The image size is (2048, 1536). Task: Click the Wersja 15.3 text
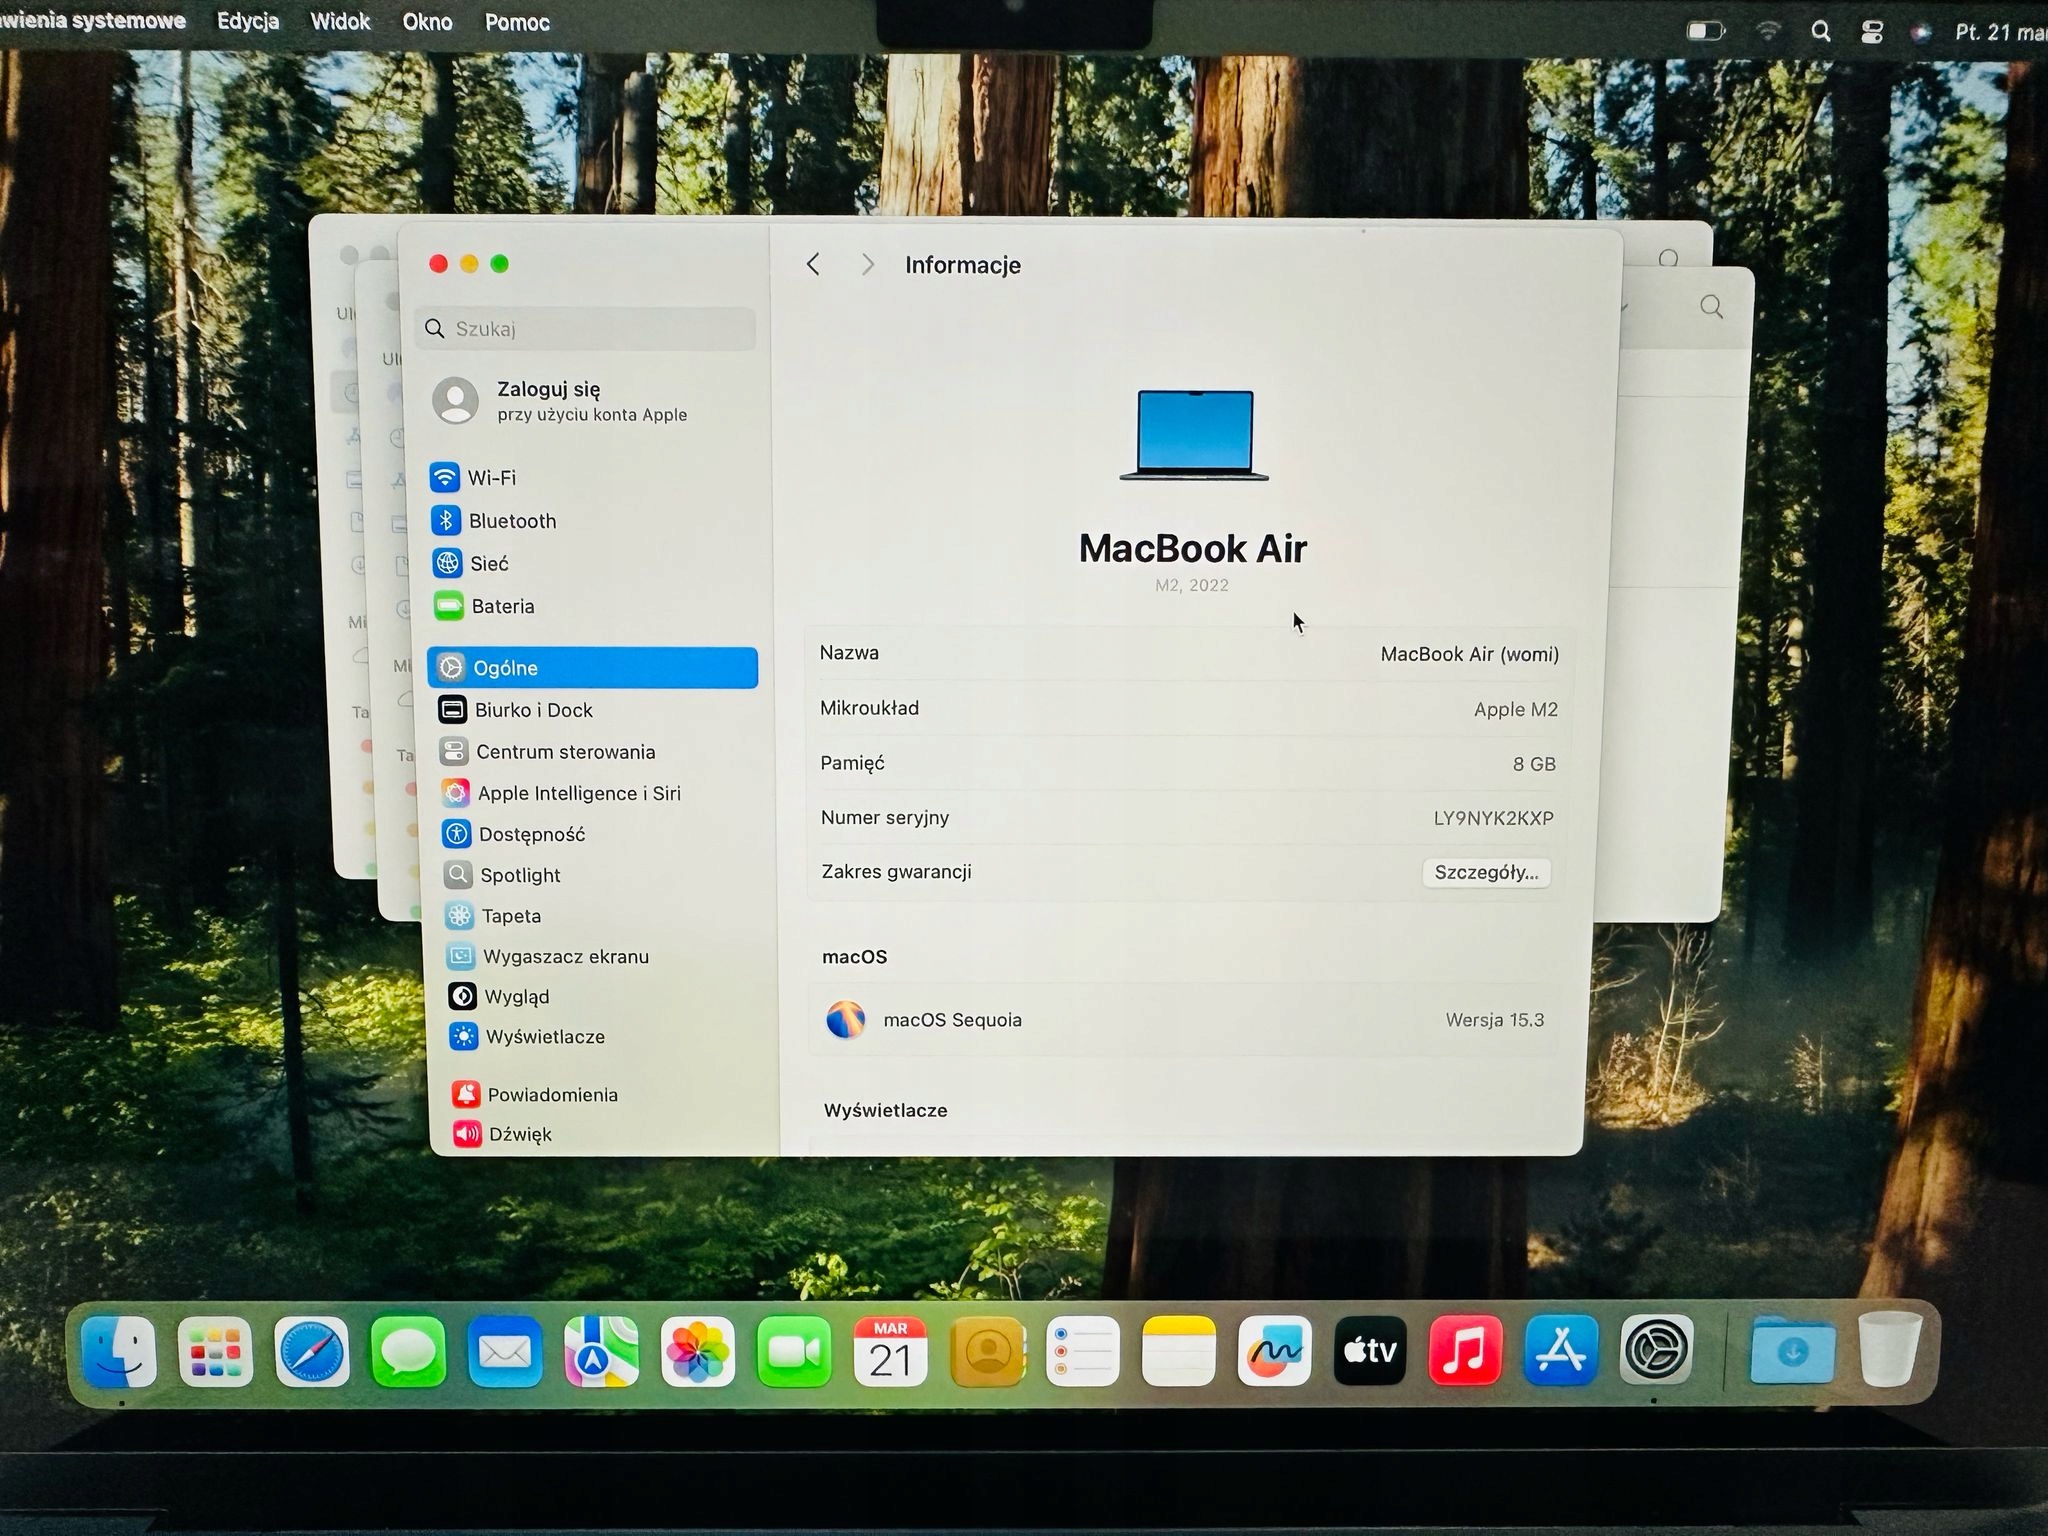pos(1494,1020)
